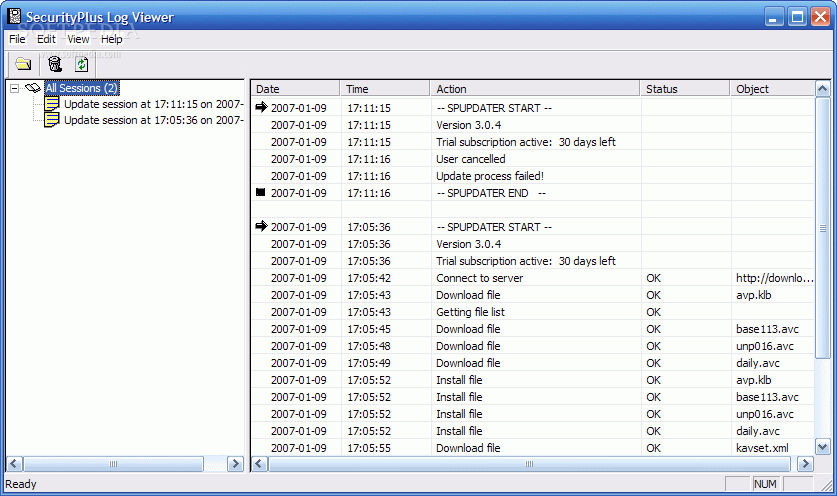Select Install file row for daily.avc
Viewport: 837px width, 496px height.
tap(533, 431)
